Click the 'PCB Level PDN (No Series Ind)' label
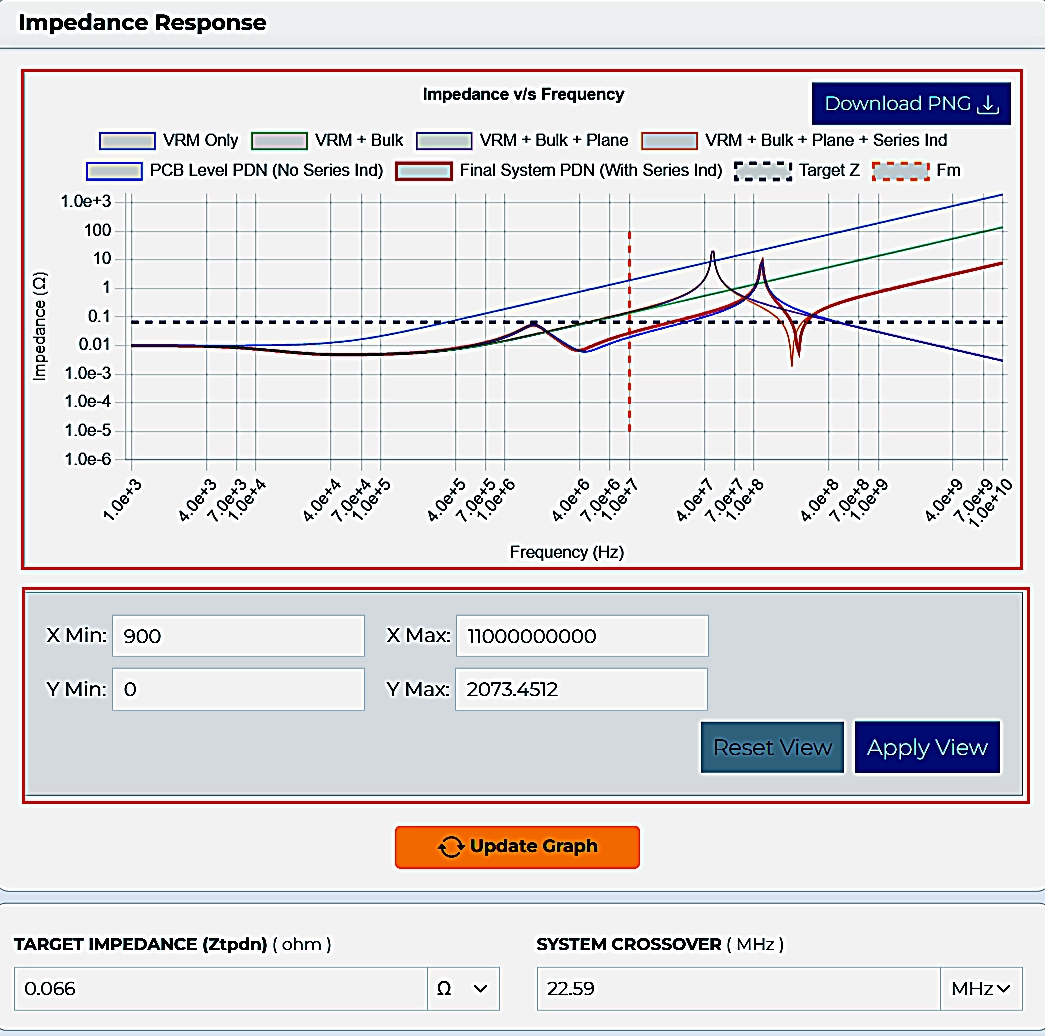This screenshot has width=1045, height=1036. click(267, 171)
